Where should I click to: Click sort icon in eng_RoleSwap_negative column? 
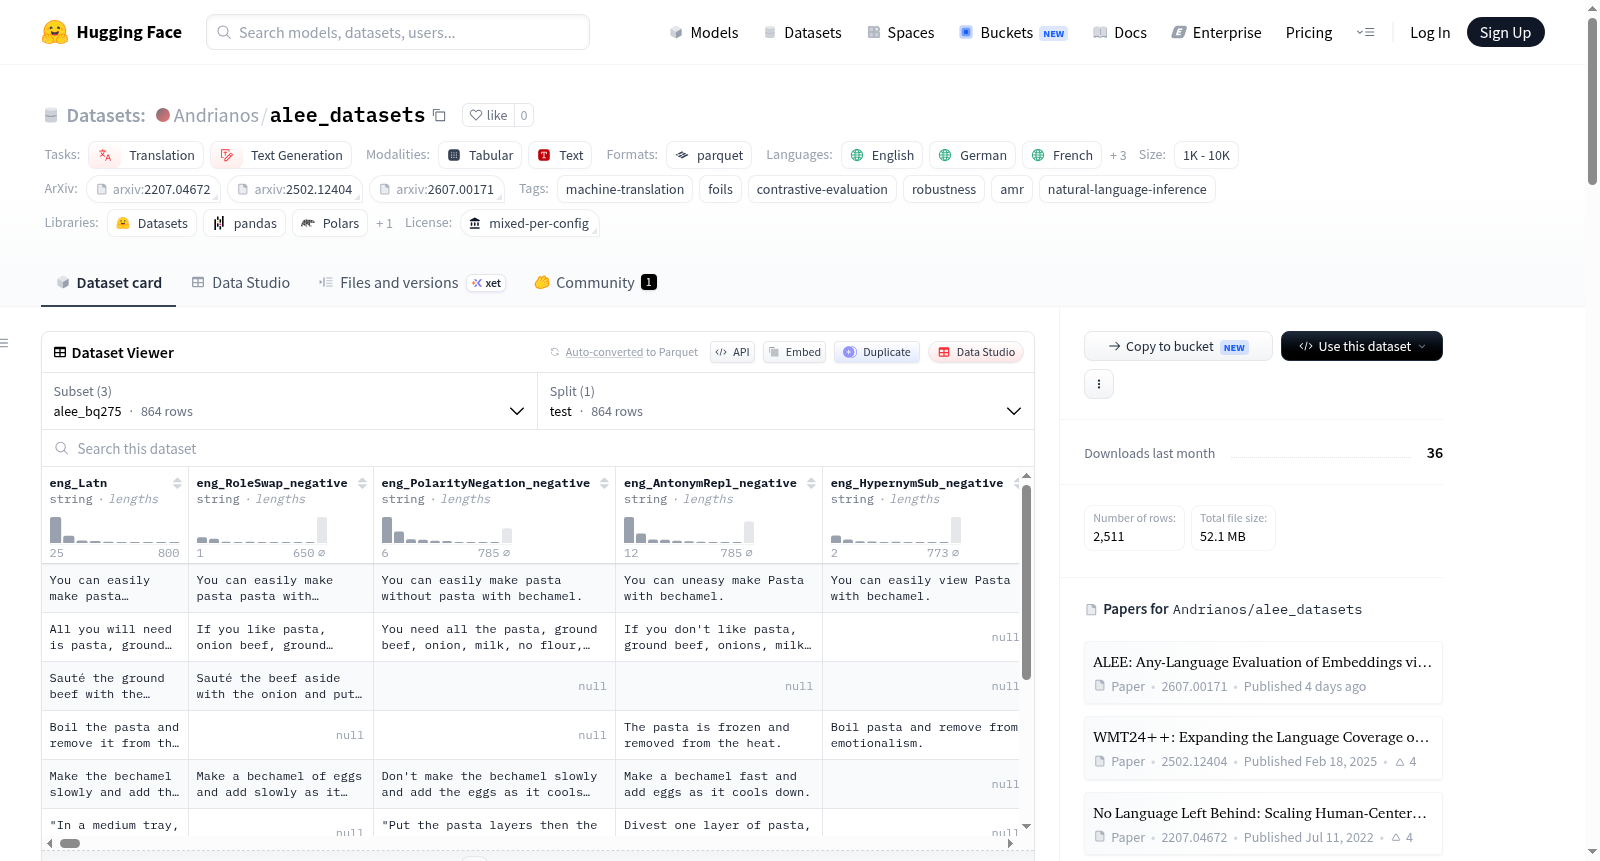click(x=361, y=483)
